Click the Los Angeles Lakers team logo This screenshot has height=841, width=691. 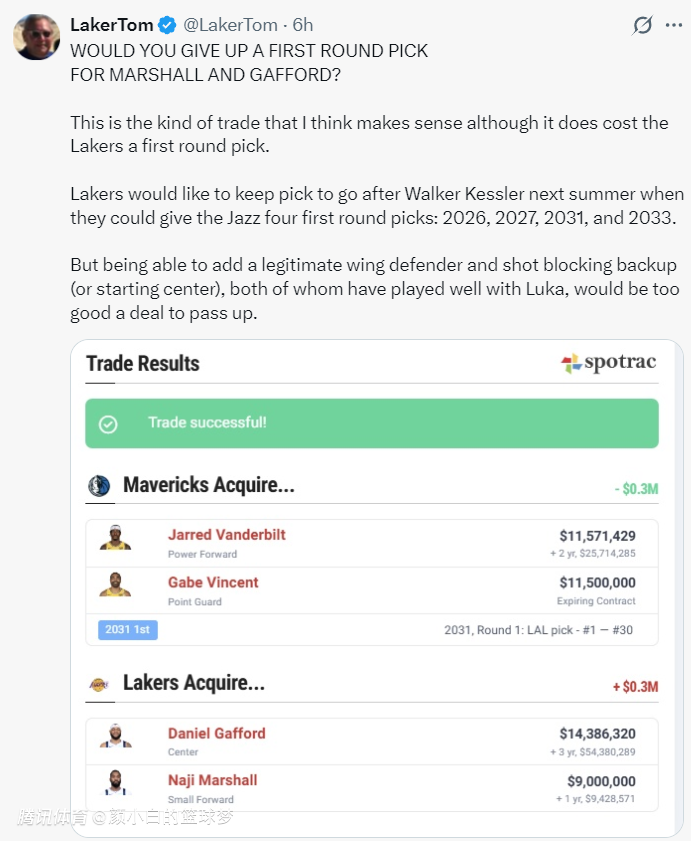pyautogui.click(x=99, y=685)
